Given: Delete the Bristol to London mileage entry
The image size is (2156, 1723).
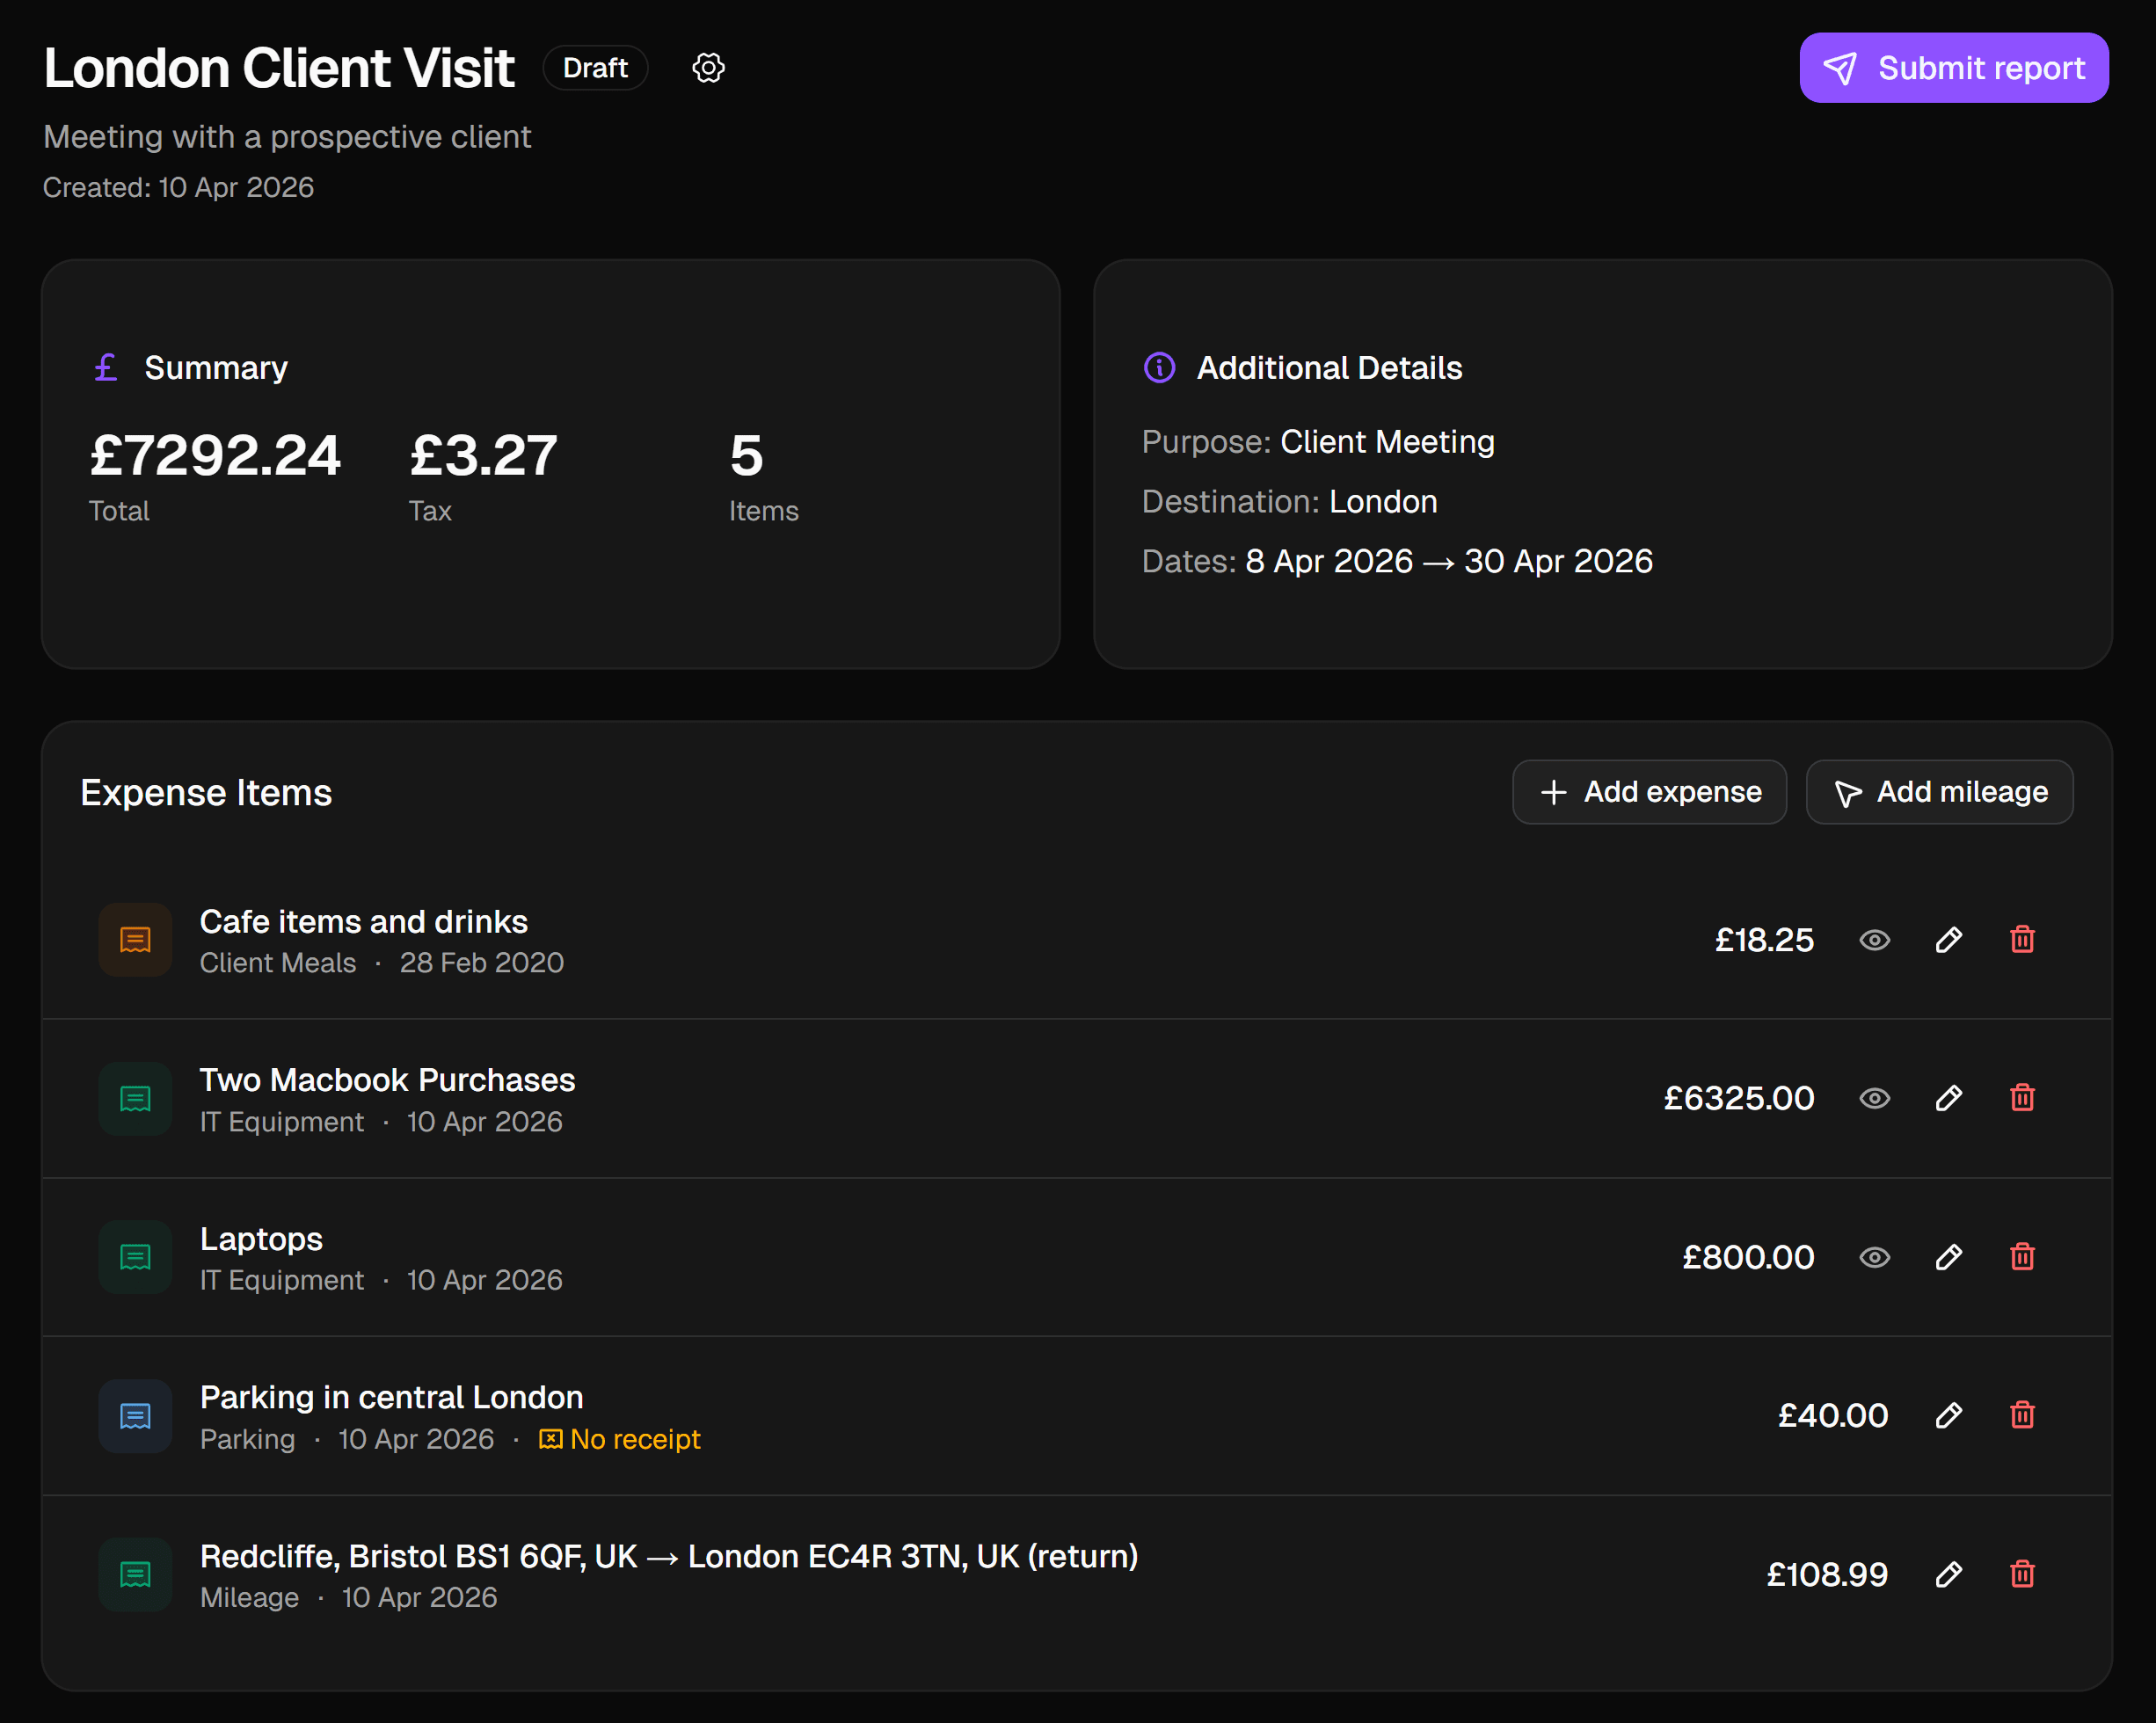Looking at the screenshot, I should 2022,1574.
